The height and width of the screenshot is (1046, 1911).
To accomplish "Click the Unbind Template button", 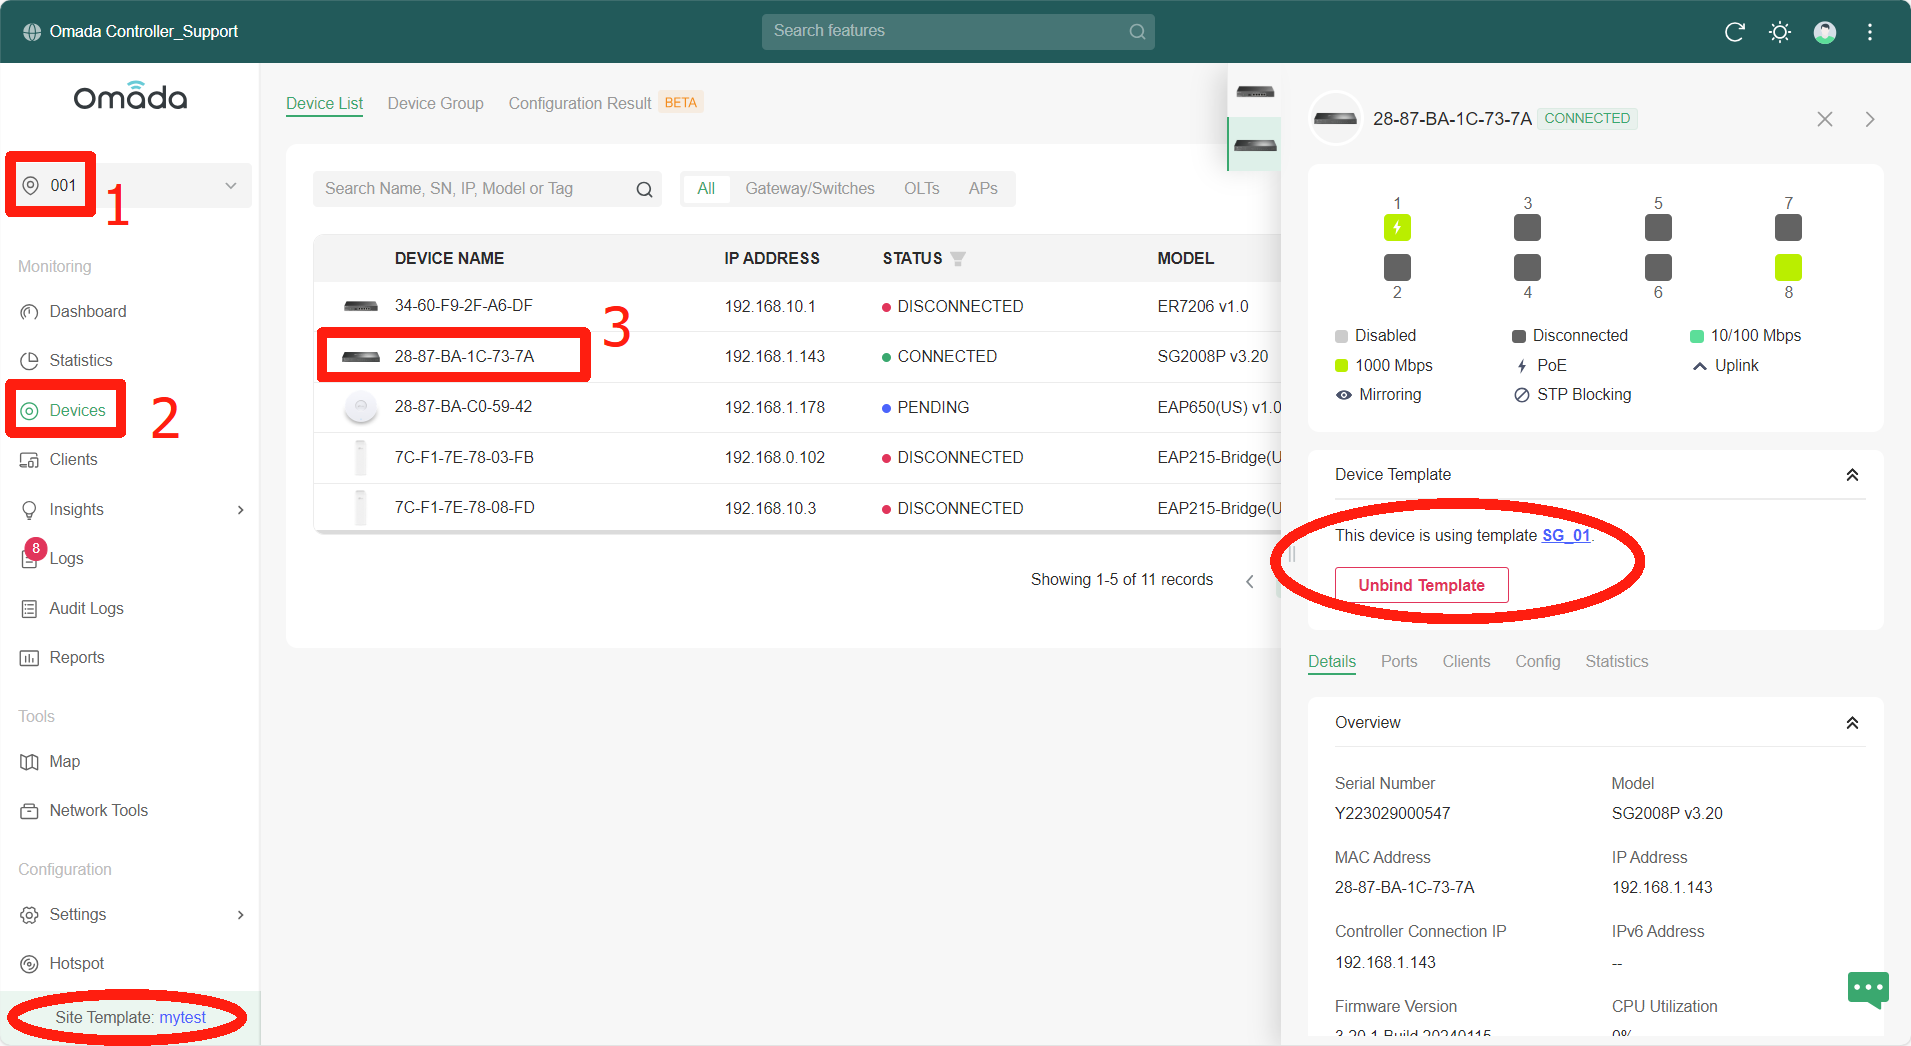I will (1421, 586).
